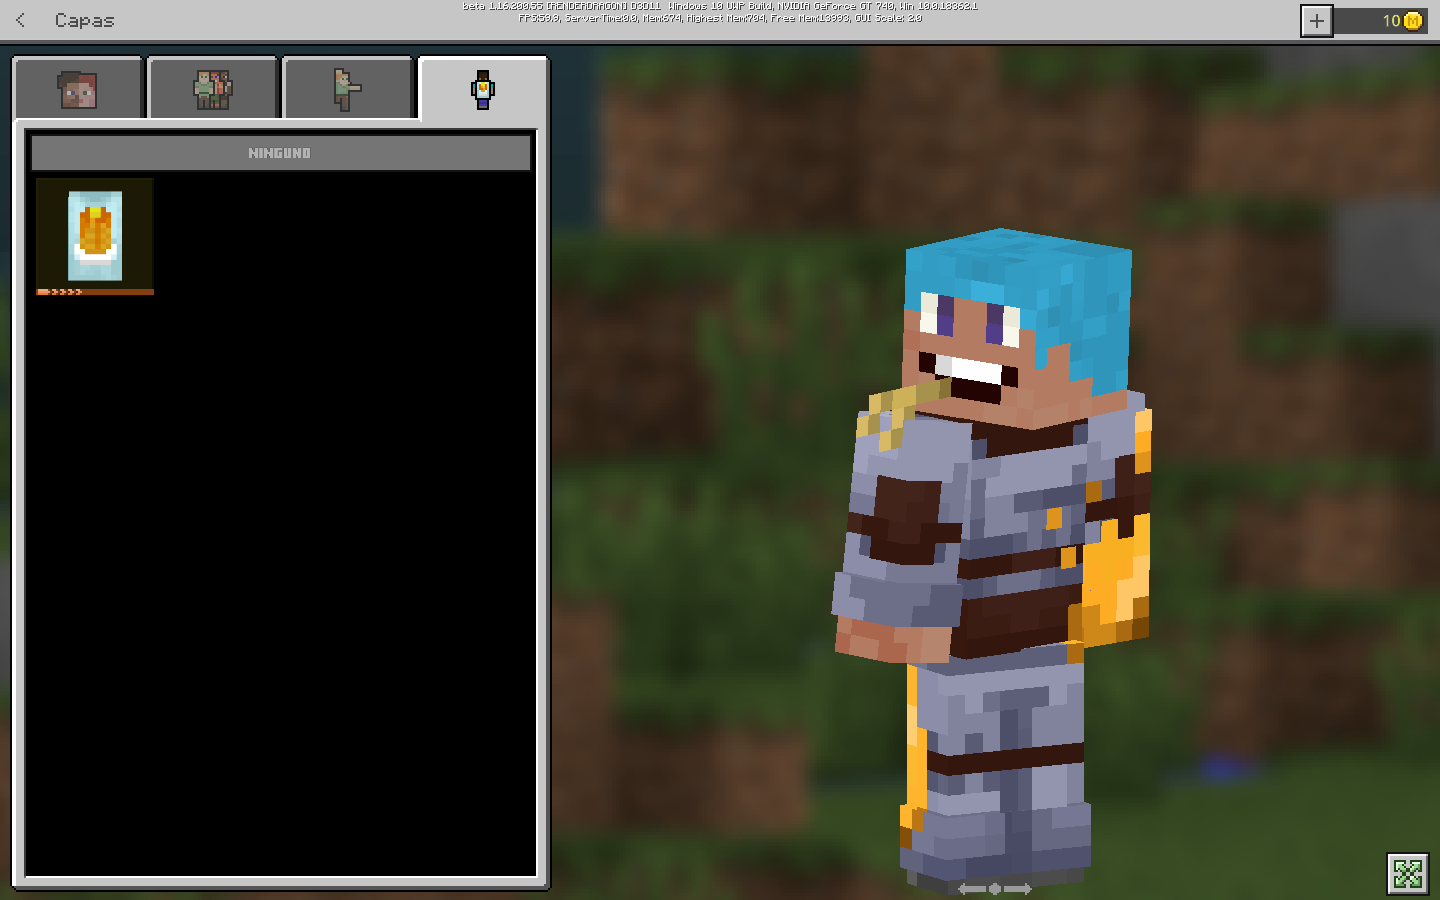Open the character head skin tab
Viewport: 1440px width, 900px height.
click(78, 89)
